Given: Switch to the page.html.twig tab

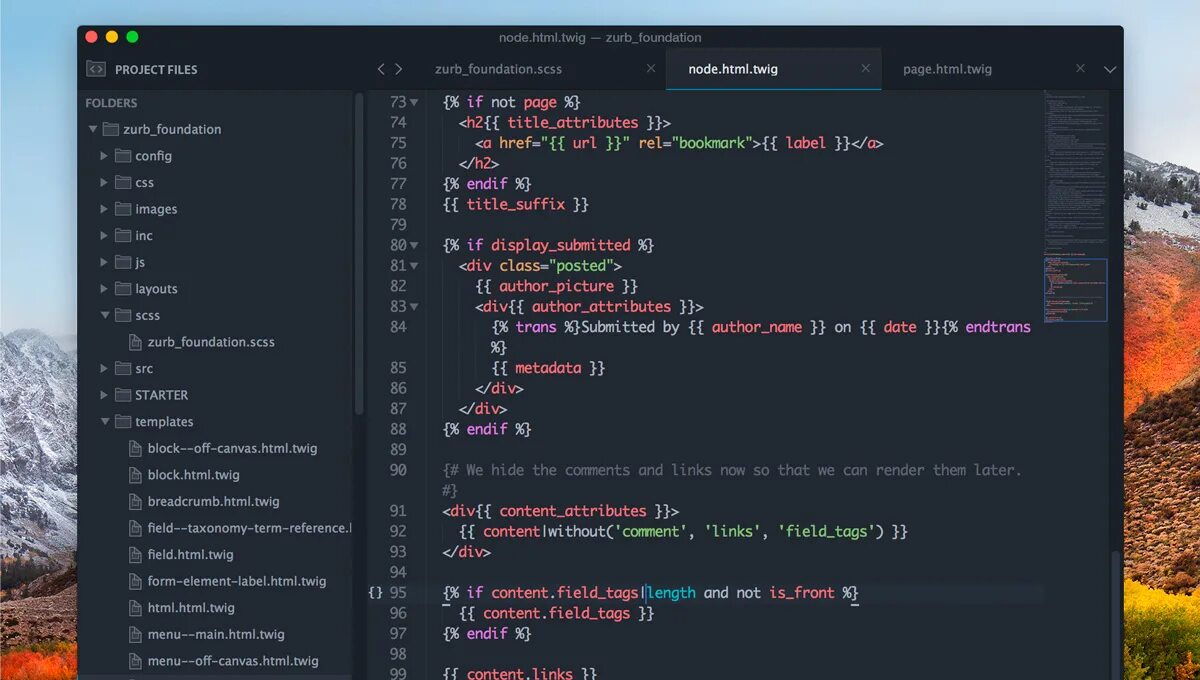Looking at the screenshot, I should (947, 69).
